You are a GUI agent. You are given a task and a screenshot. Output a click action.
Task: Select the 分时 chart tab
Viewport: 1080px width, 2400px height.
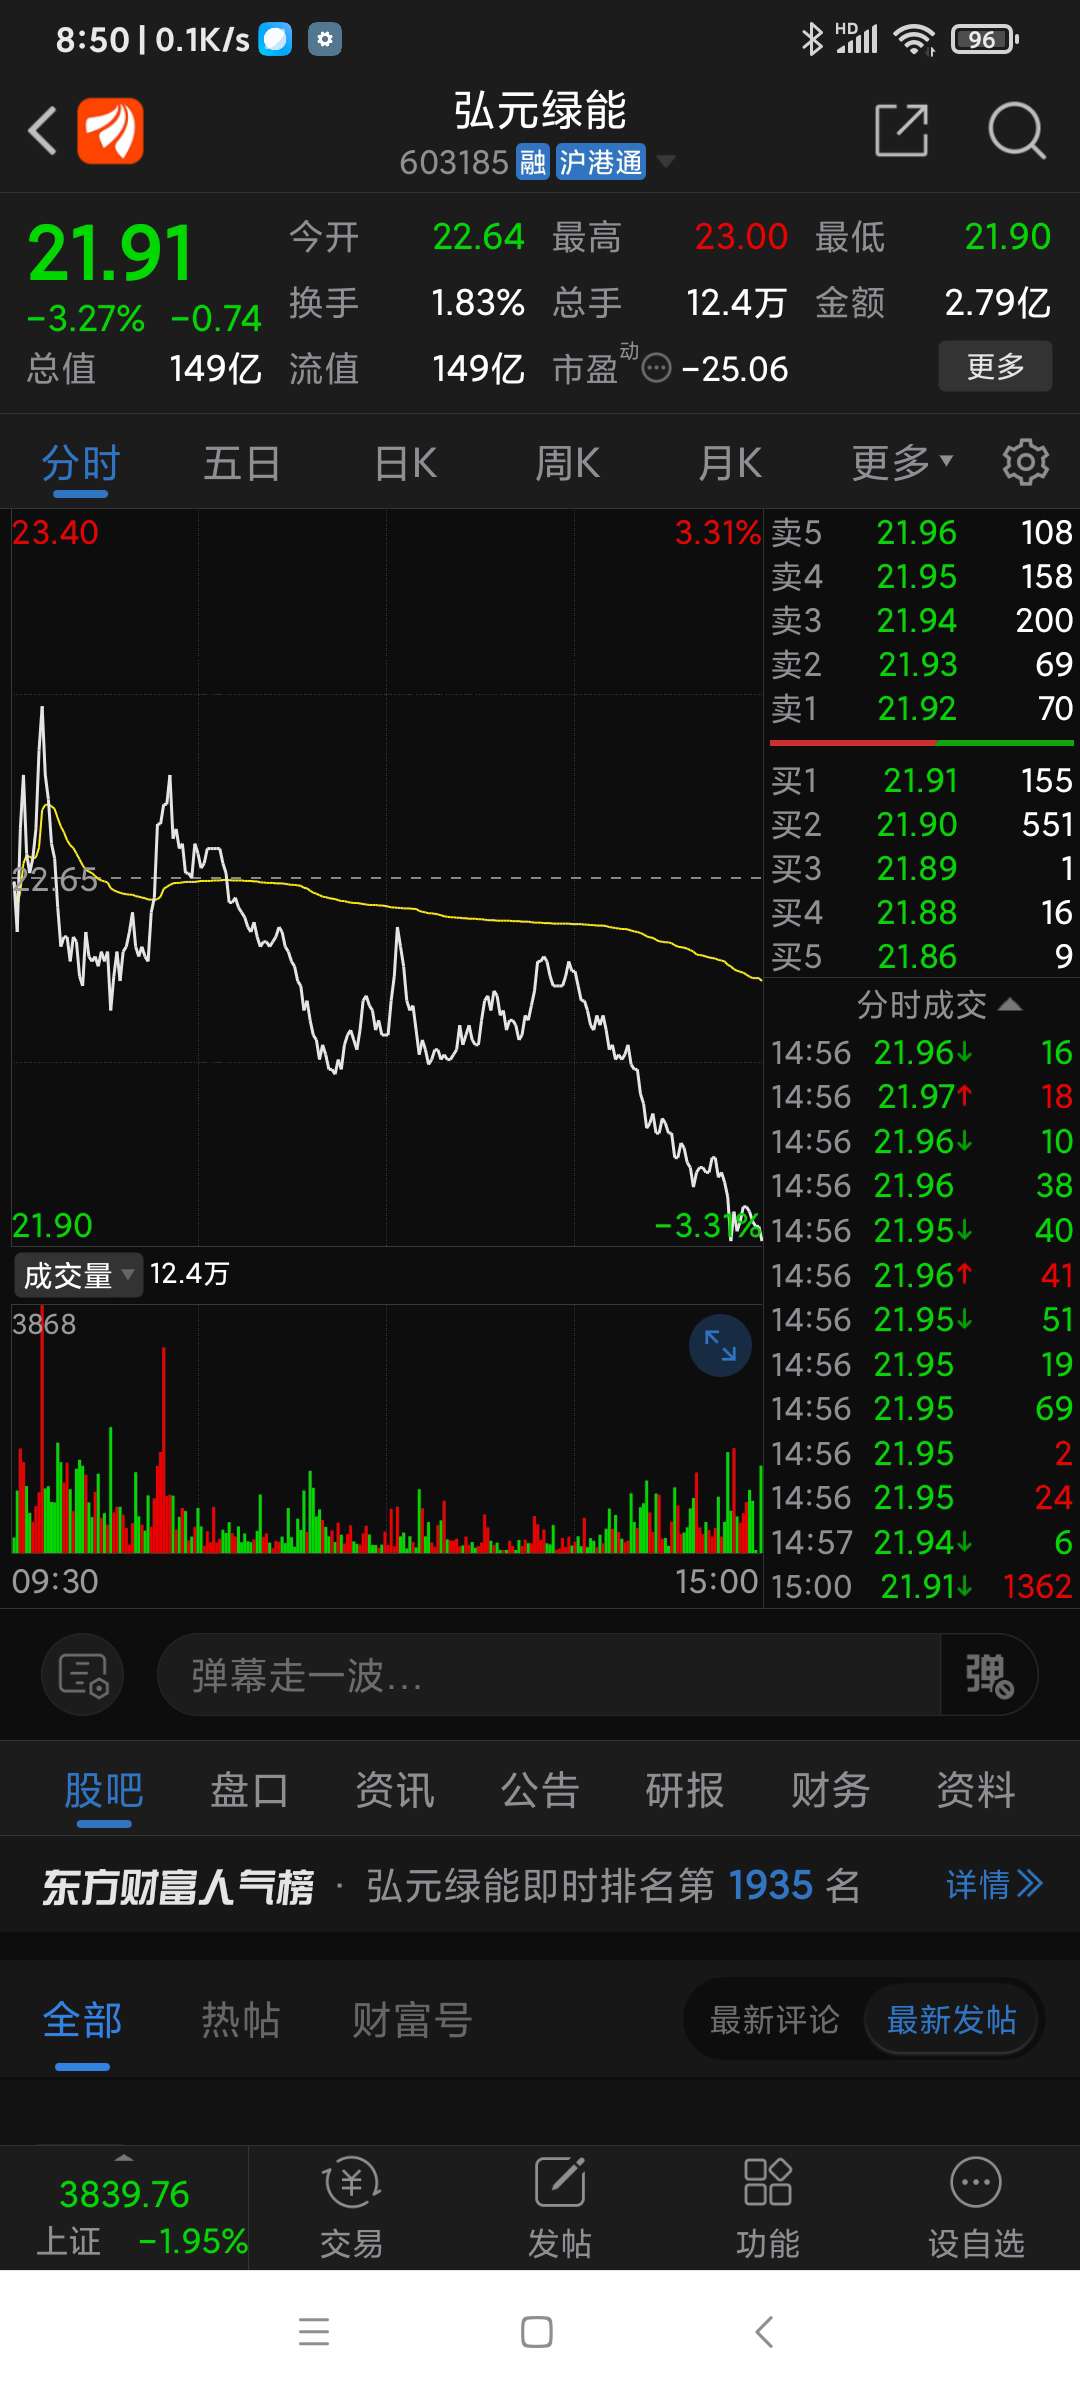(81, 463)
